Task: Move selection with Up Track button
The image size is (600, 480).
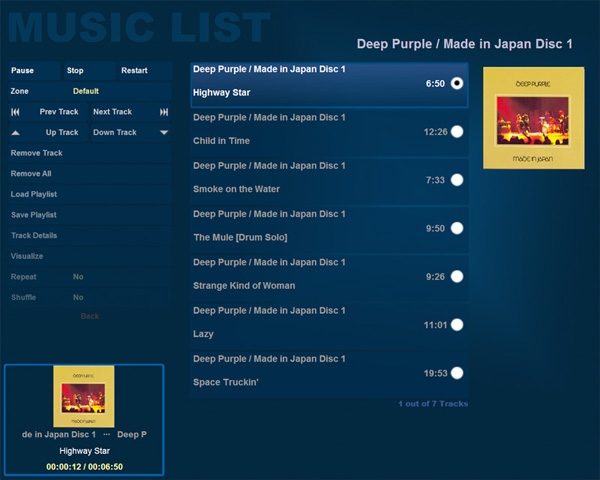Action: coord(49,132)
